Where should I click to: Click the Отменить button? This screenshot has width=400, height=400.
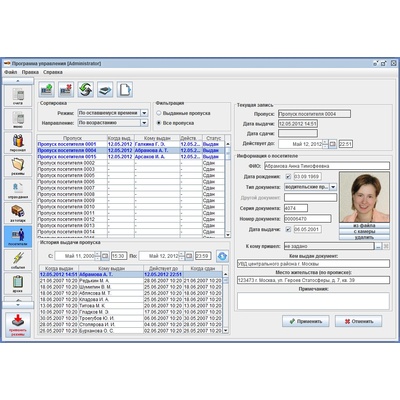pyautogui.click(x=358, y=321)
